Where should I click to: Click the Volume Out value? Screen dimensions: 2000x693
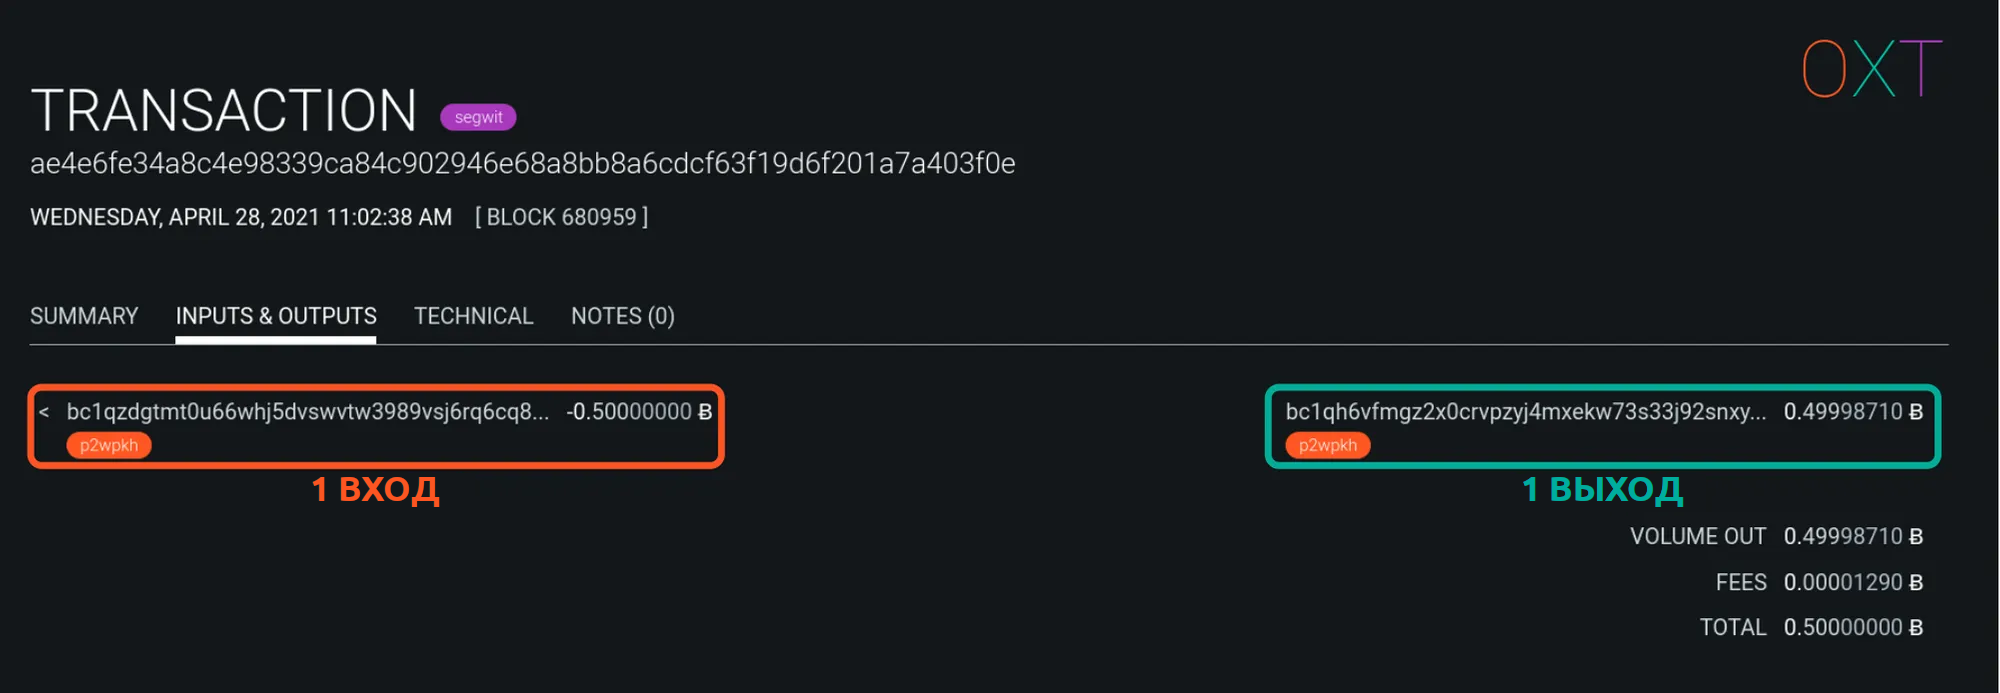[1852, 536]
